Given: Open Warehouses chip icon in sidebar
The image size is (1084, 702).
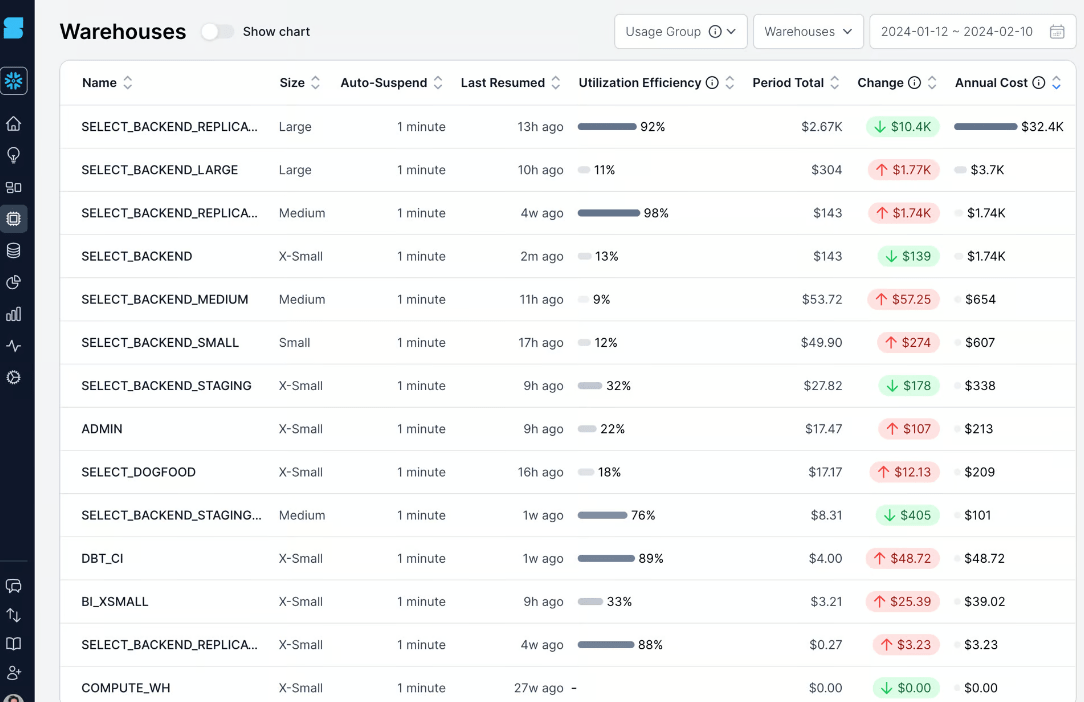Looking at the screenshot, I should pyautogui.click(x=13, y=219).
